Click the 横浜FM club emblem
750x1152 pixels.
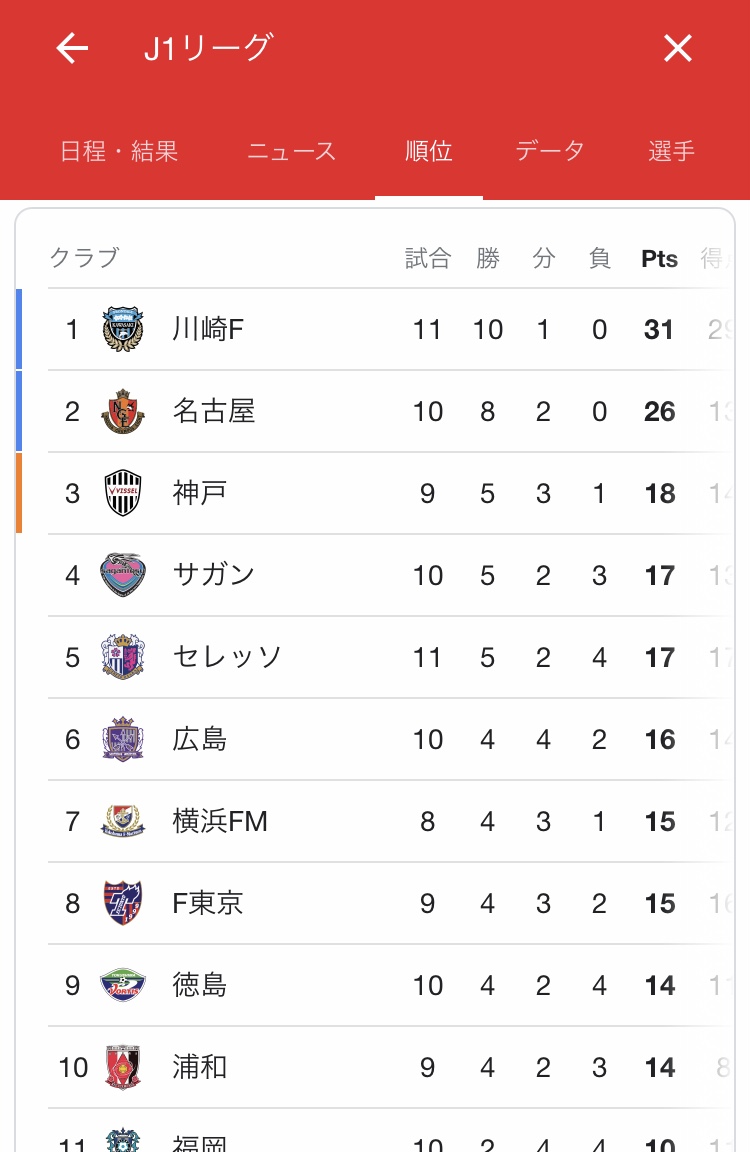(123, 822)
